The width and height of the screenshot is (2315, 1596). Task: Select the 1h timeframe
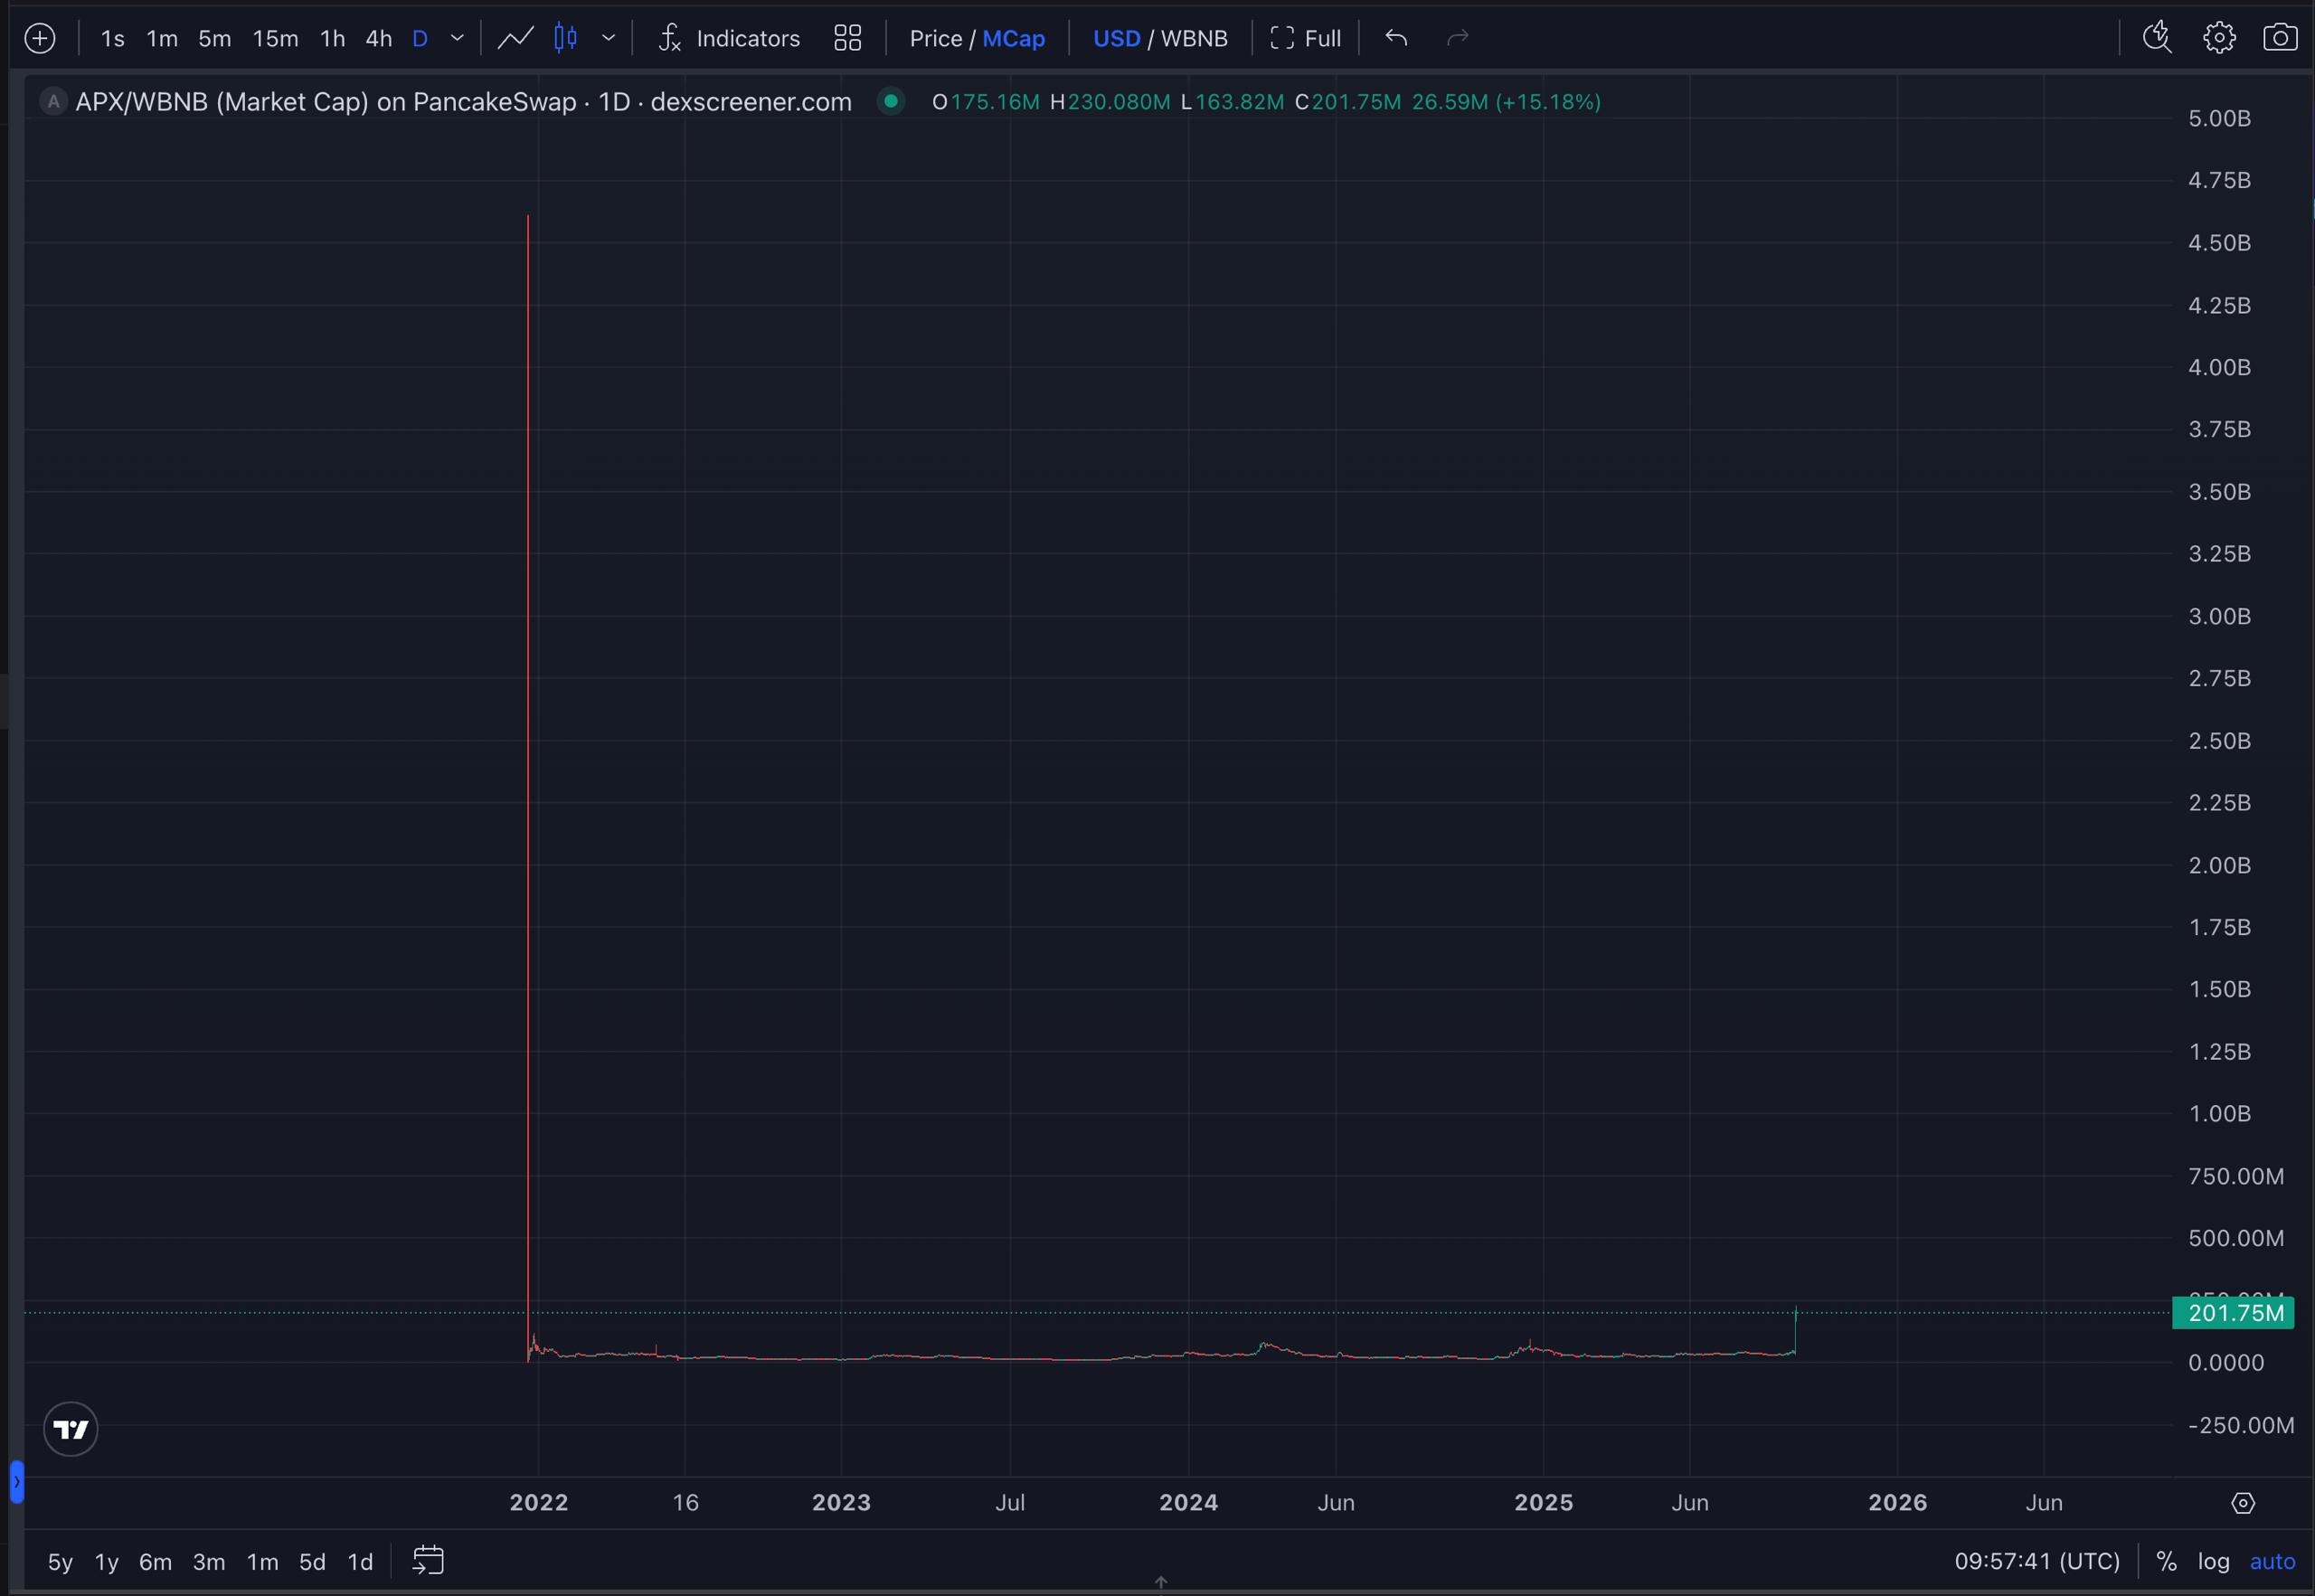pos(332,39)
